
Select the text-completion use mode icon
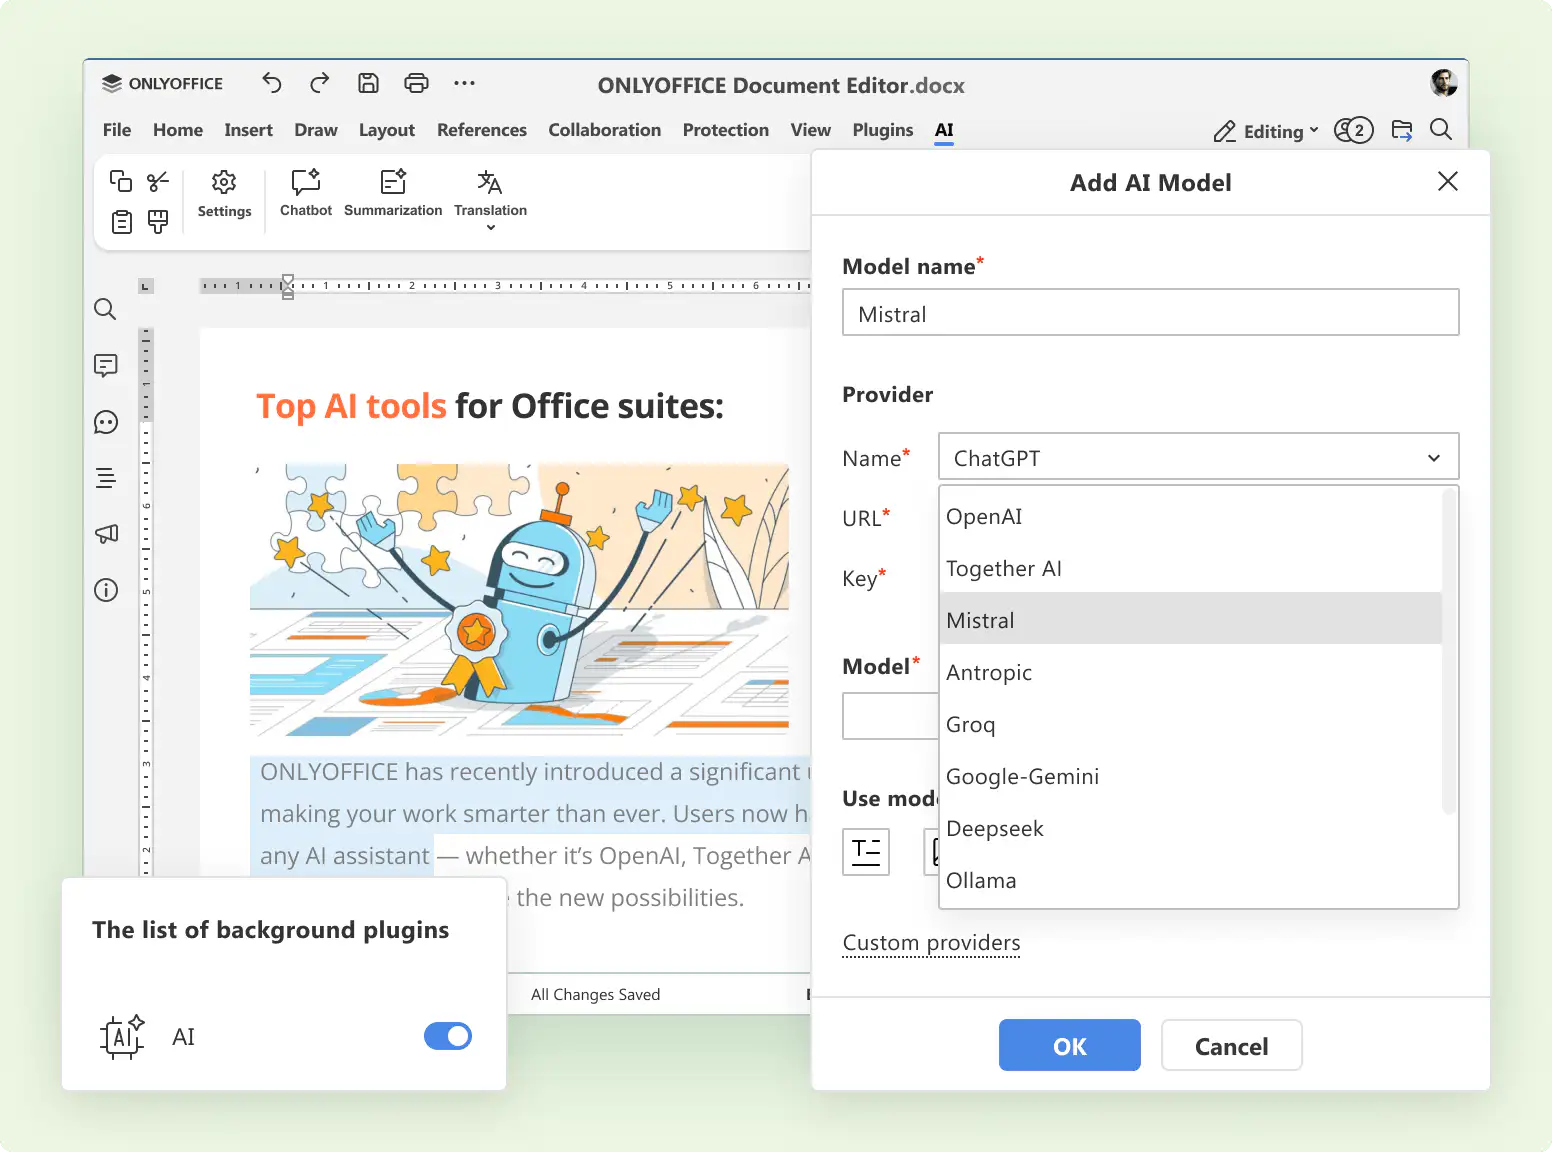coord(866,851)
